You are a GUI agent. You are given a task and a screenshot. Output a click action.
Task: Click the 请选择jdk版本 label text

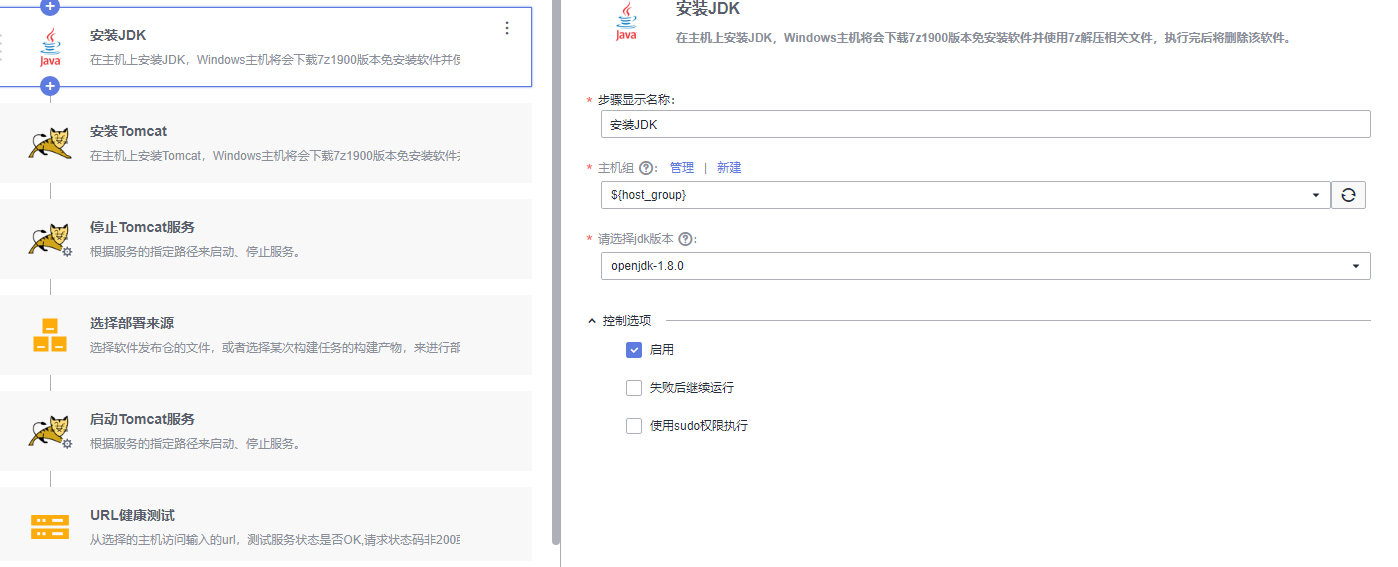(x=636, y=239)
